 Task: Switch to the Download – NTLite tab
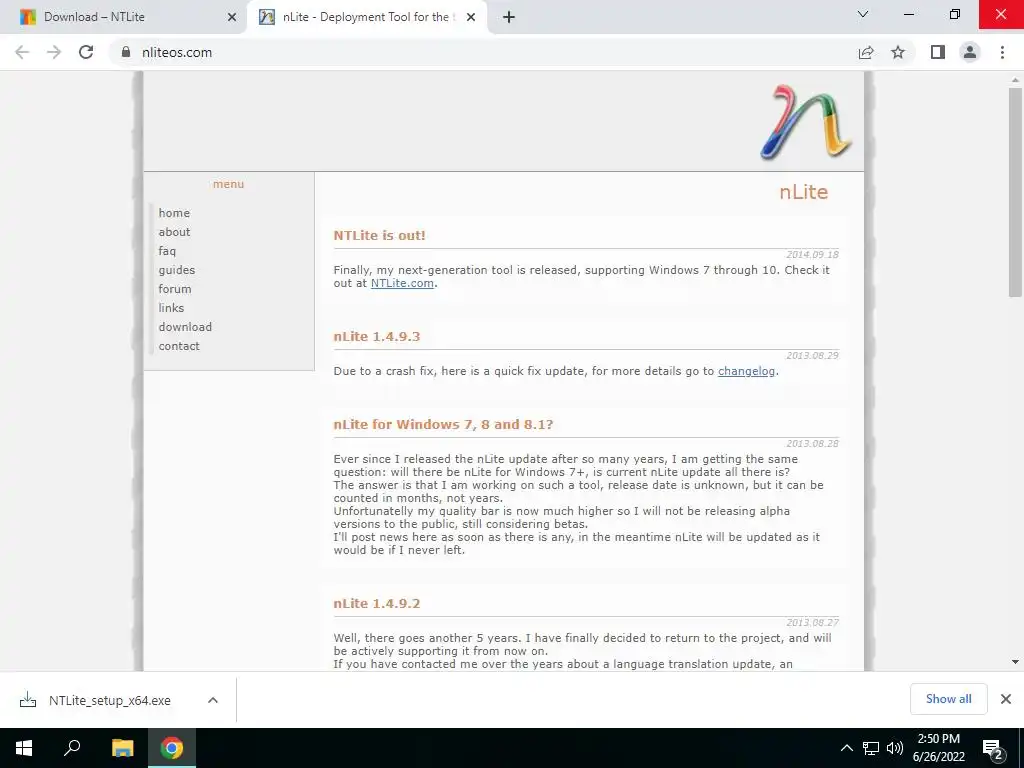click(x=124, y=17)
